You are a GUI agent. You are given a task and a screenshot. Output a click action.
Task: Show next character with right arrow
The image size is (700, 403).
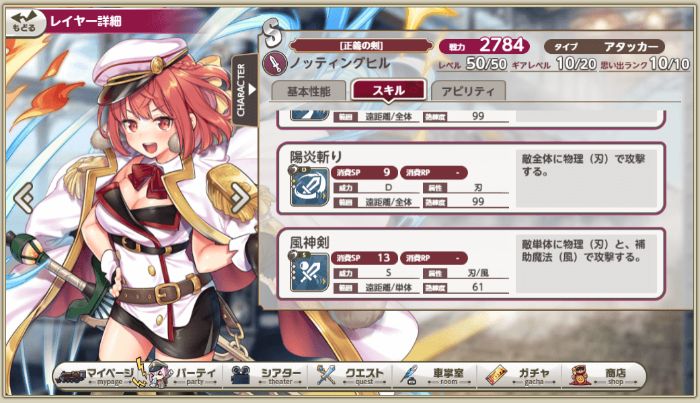(x=241, y=198)
